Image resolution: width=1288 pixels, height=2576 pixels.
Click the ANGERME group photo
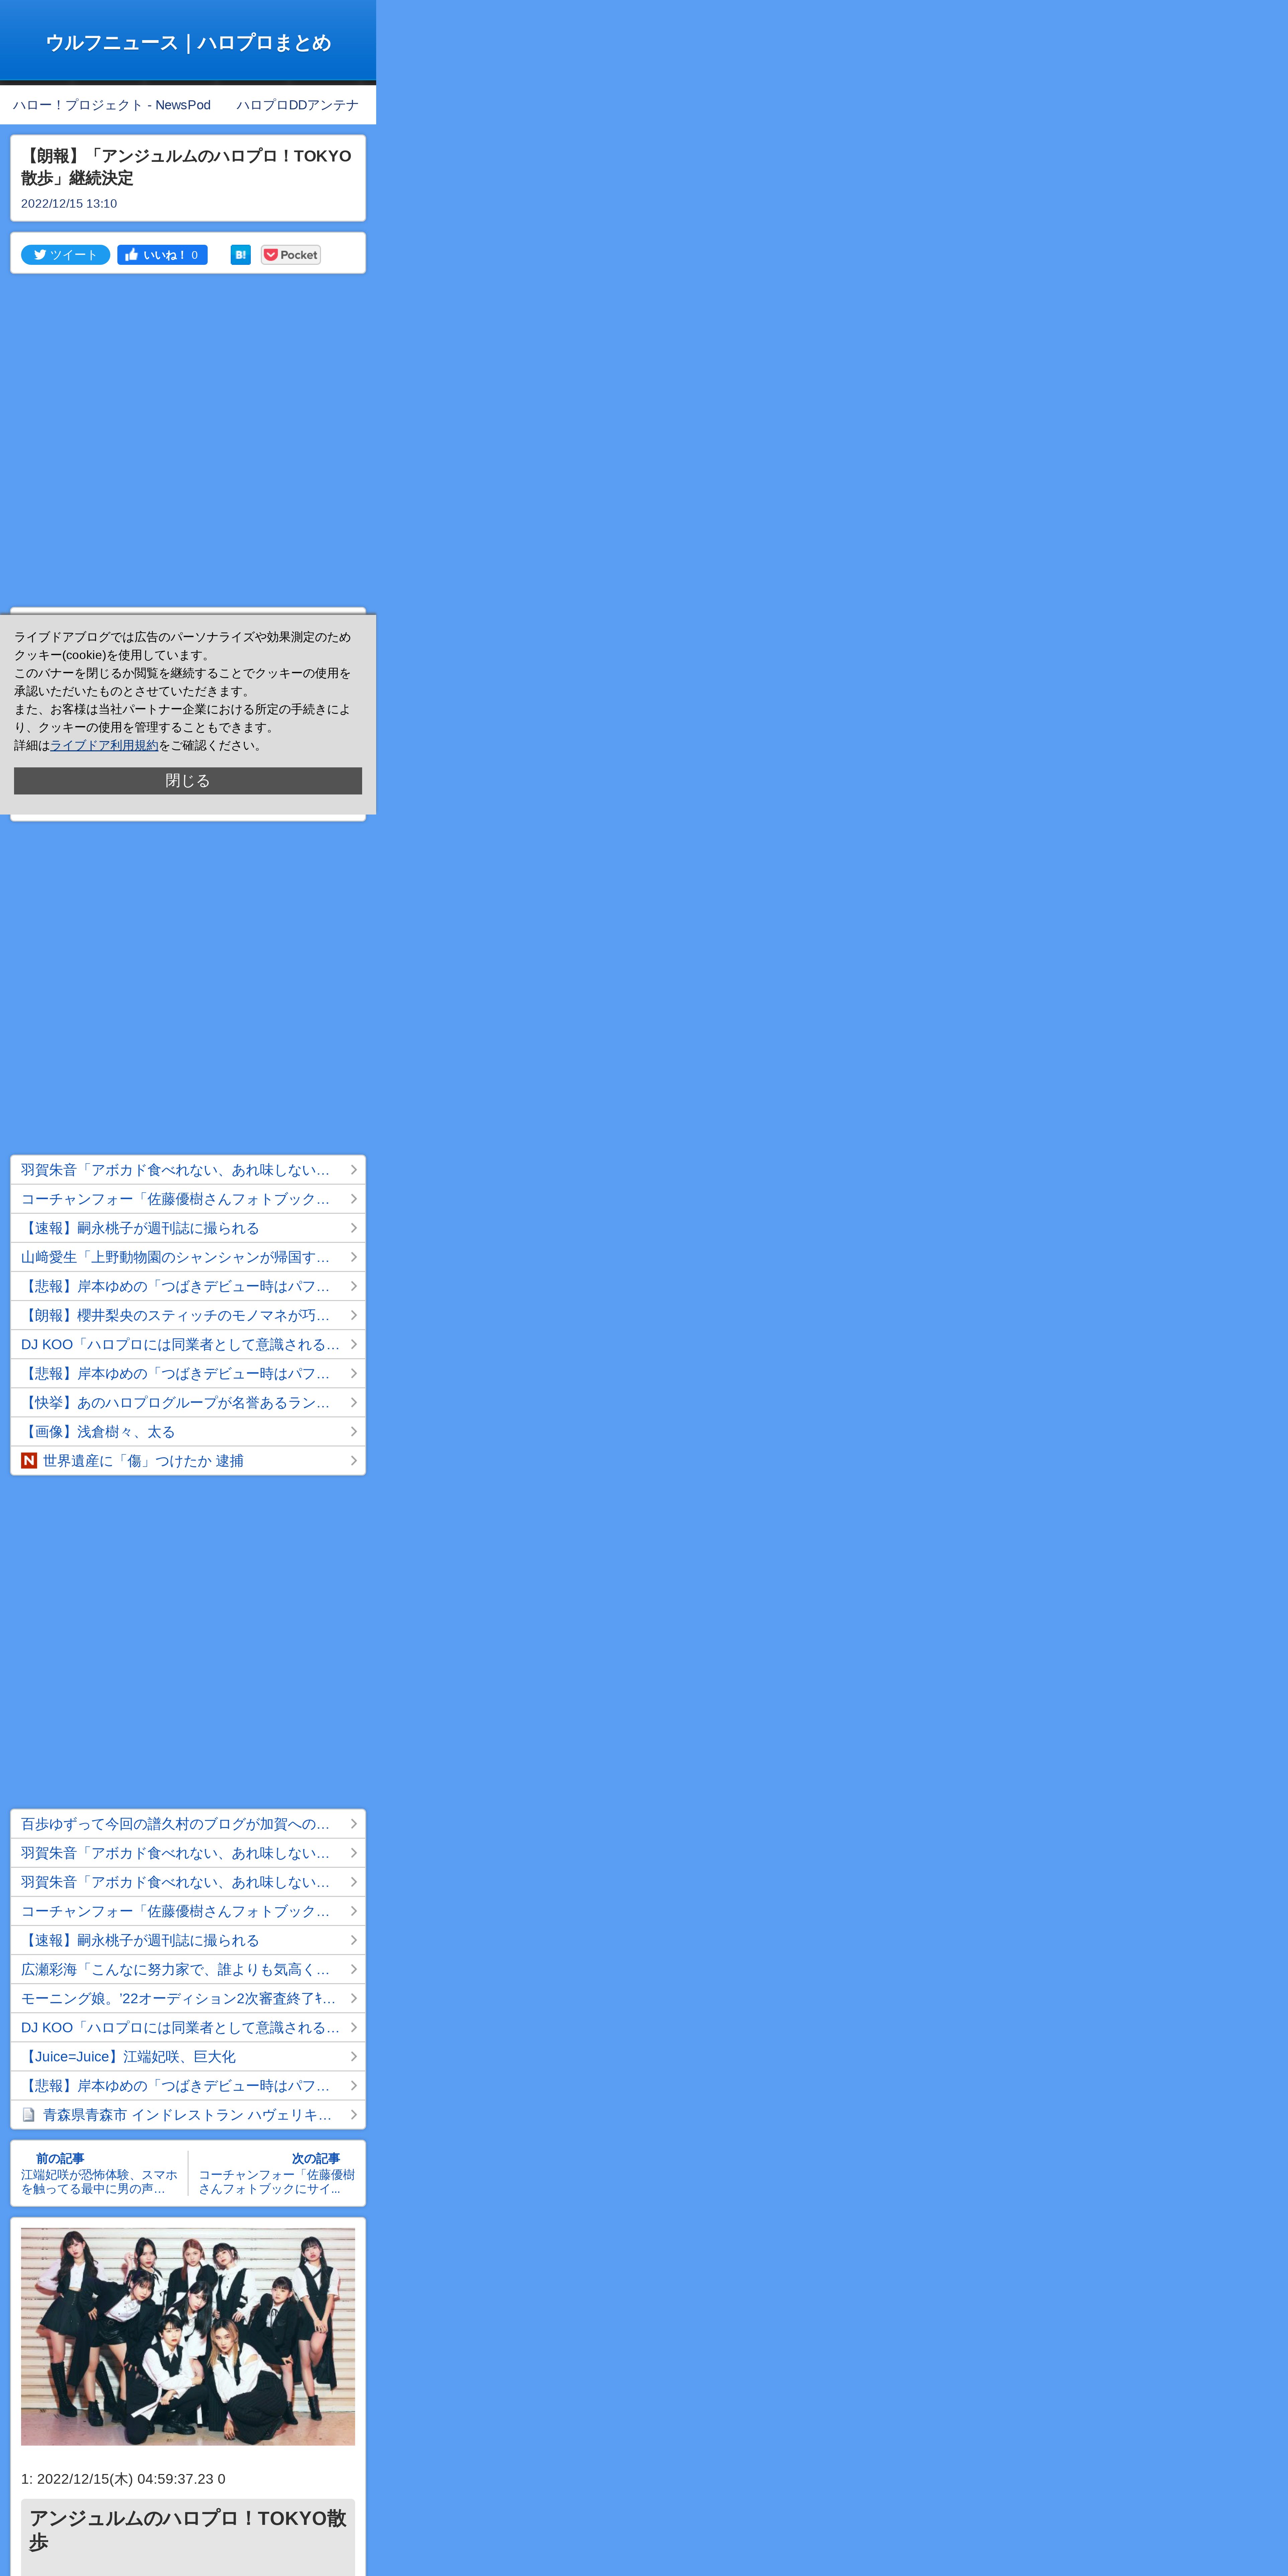[188, 2337]
